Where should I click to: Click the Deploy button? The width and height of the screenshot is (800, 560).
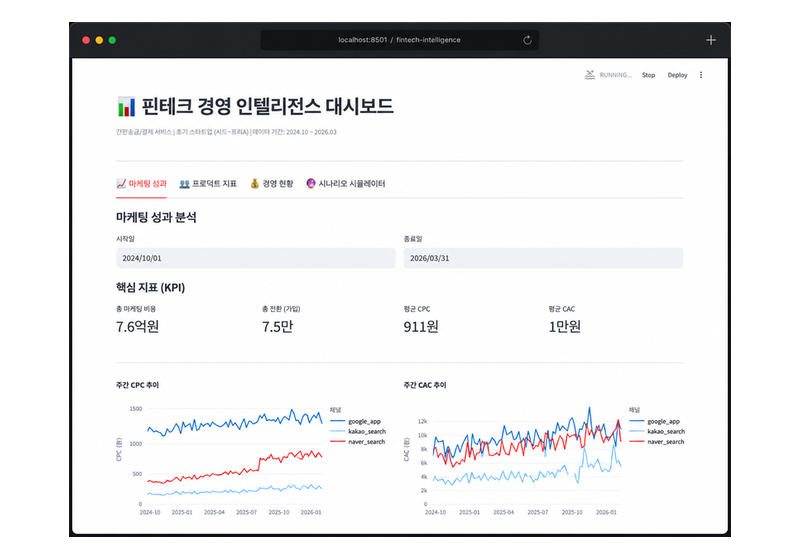click(677, 75)
